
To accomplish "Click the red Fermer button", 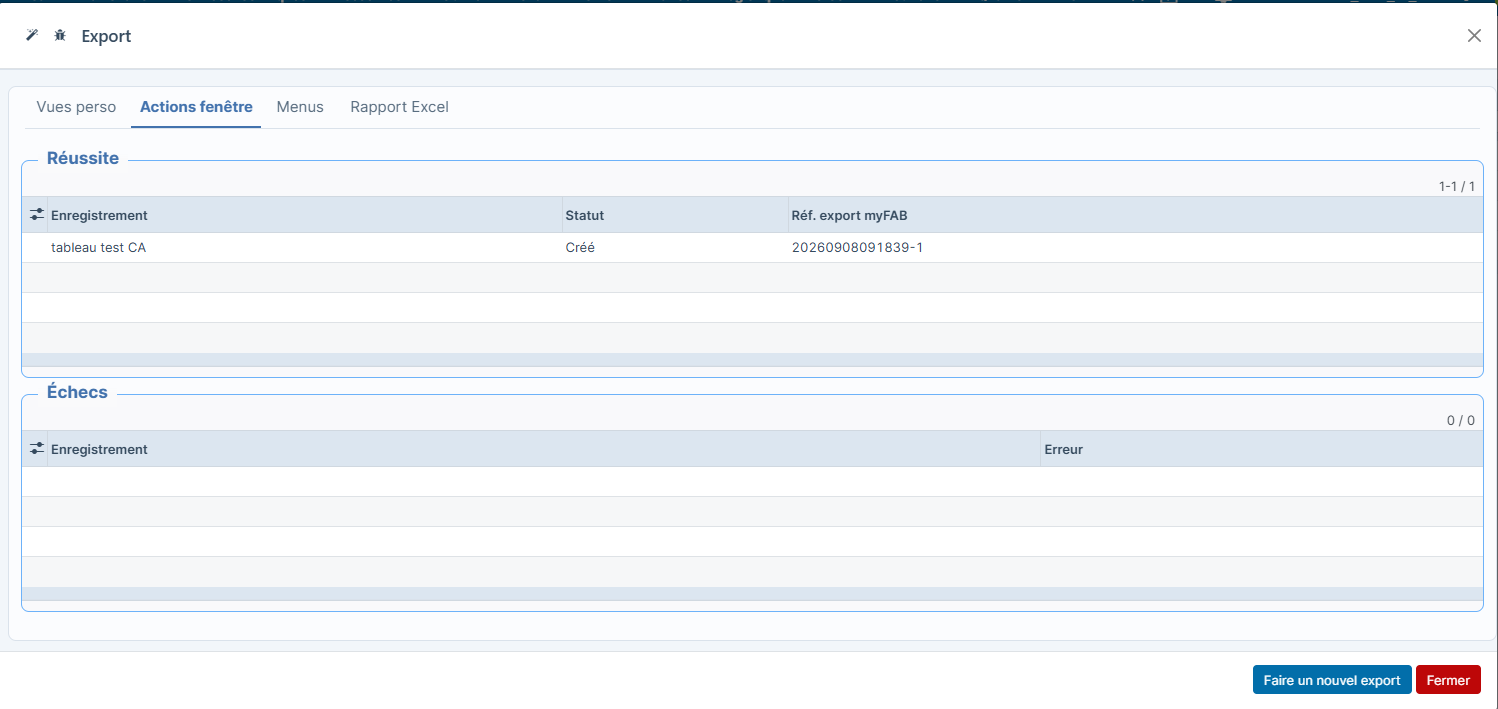I will [x=1448, y=680].
